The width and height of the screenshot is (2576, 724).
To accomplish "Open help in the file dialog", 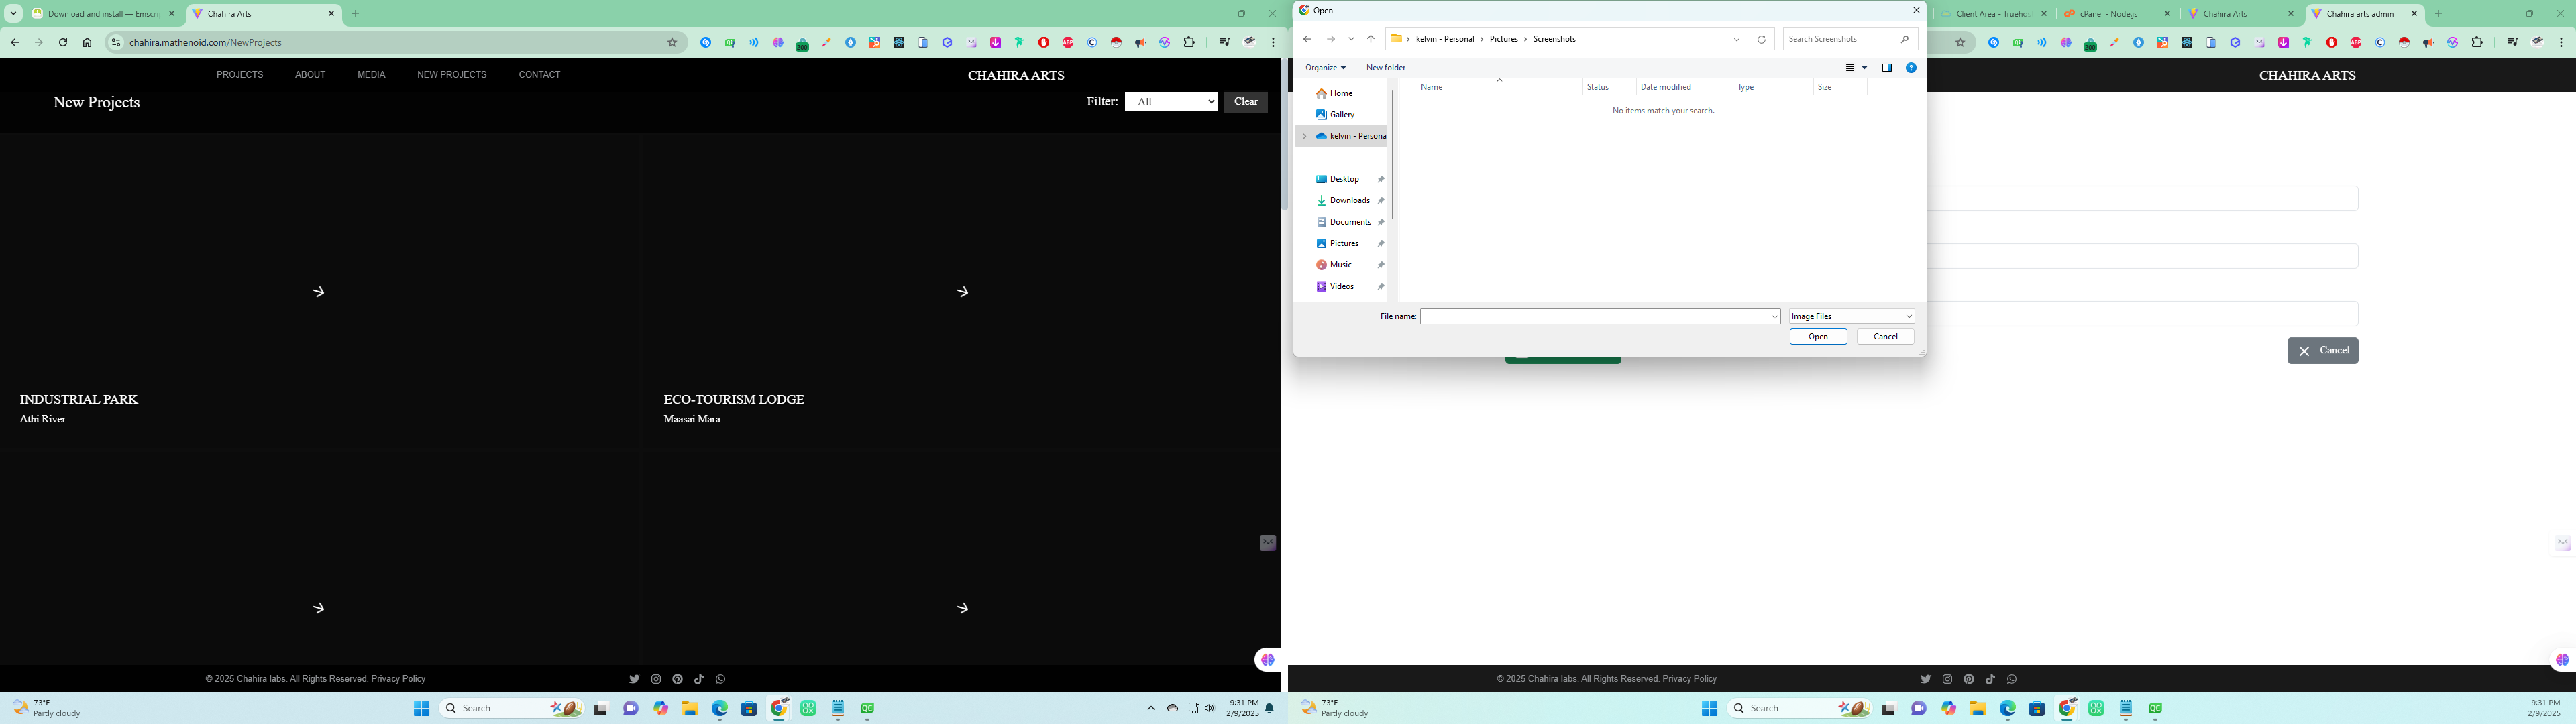I will click(1910, 68).
